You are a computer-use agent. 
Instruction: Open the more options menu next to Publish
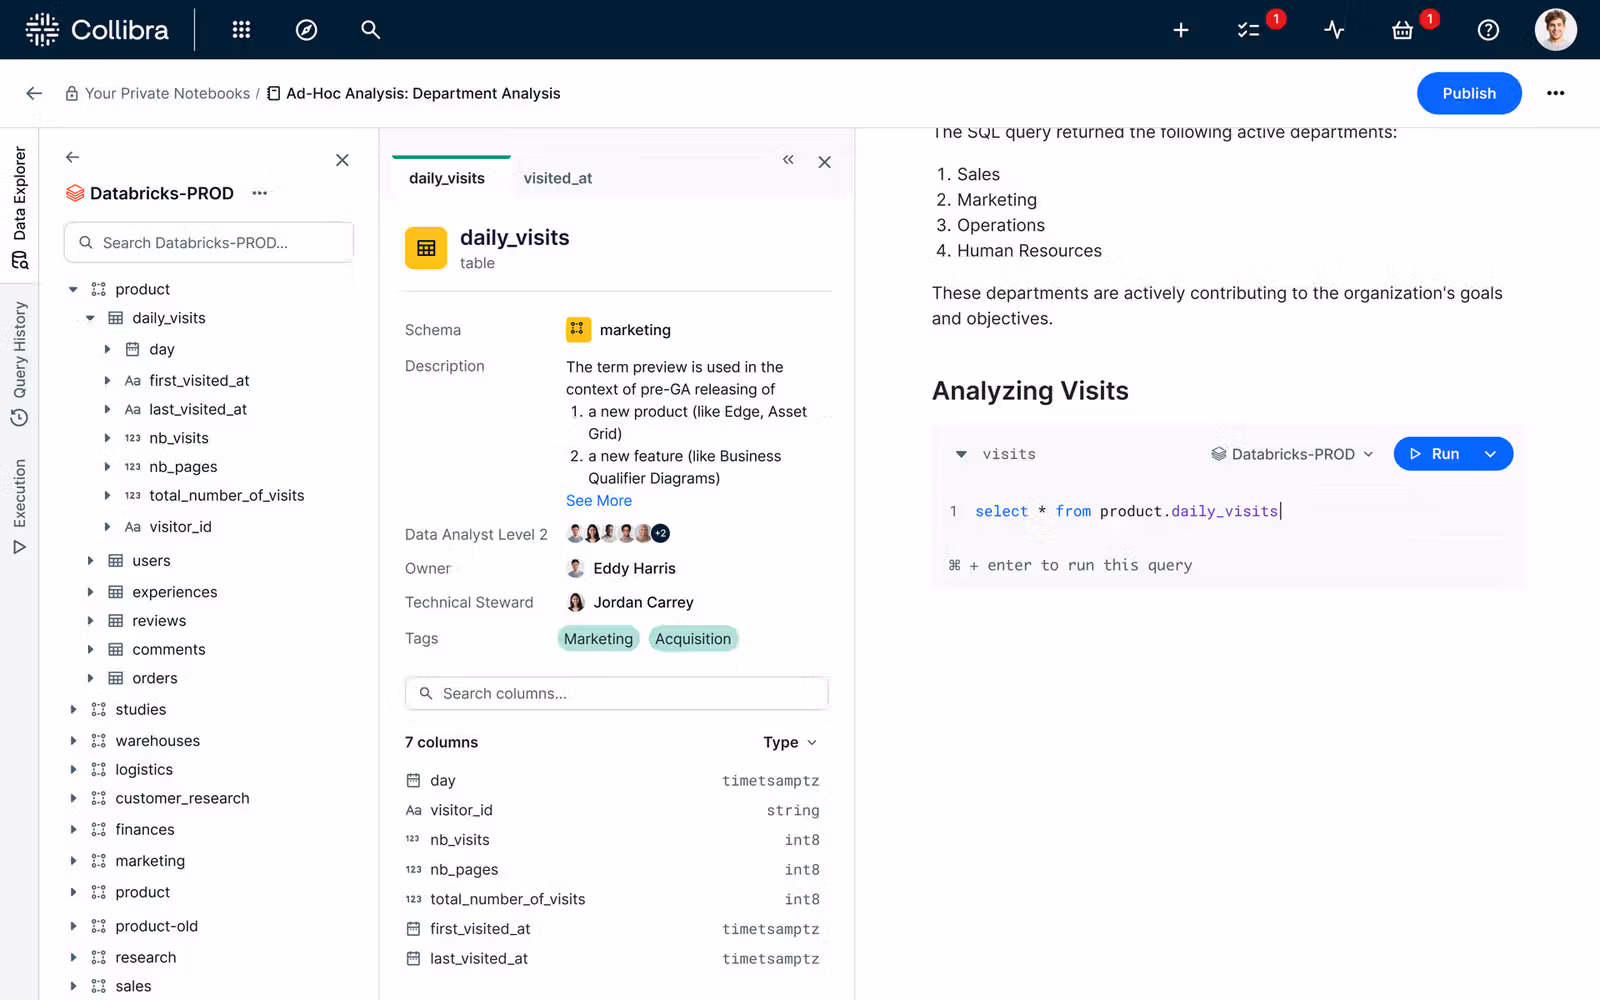(x=1555, y=93)
